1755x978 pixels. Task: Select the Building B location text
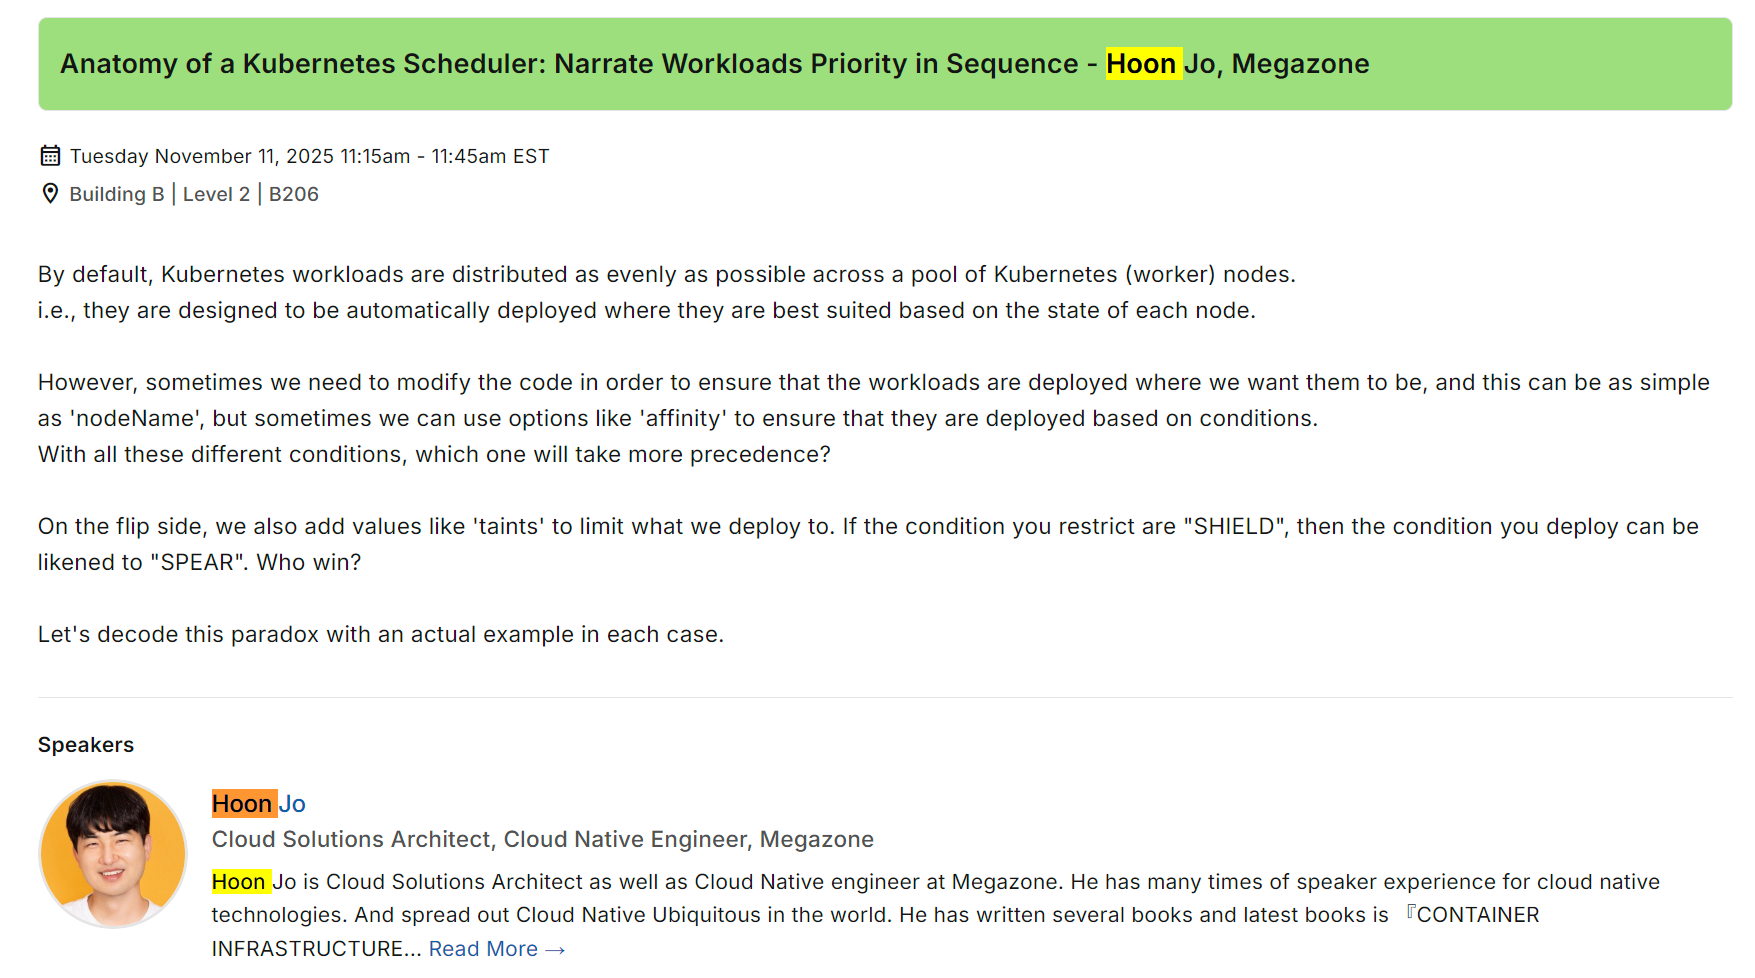(x=117, y=194)
